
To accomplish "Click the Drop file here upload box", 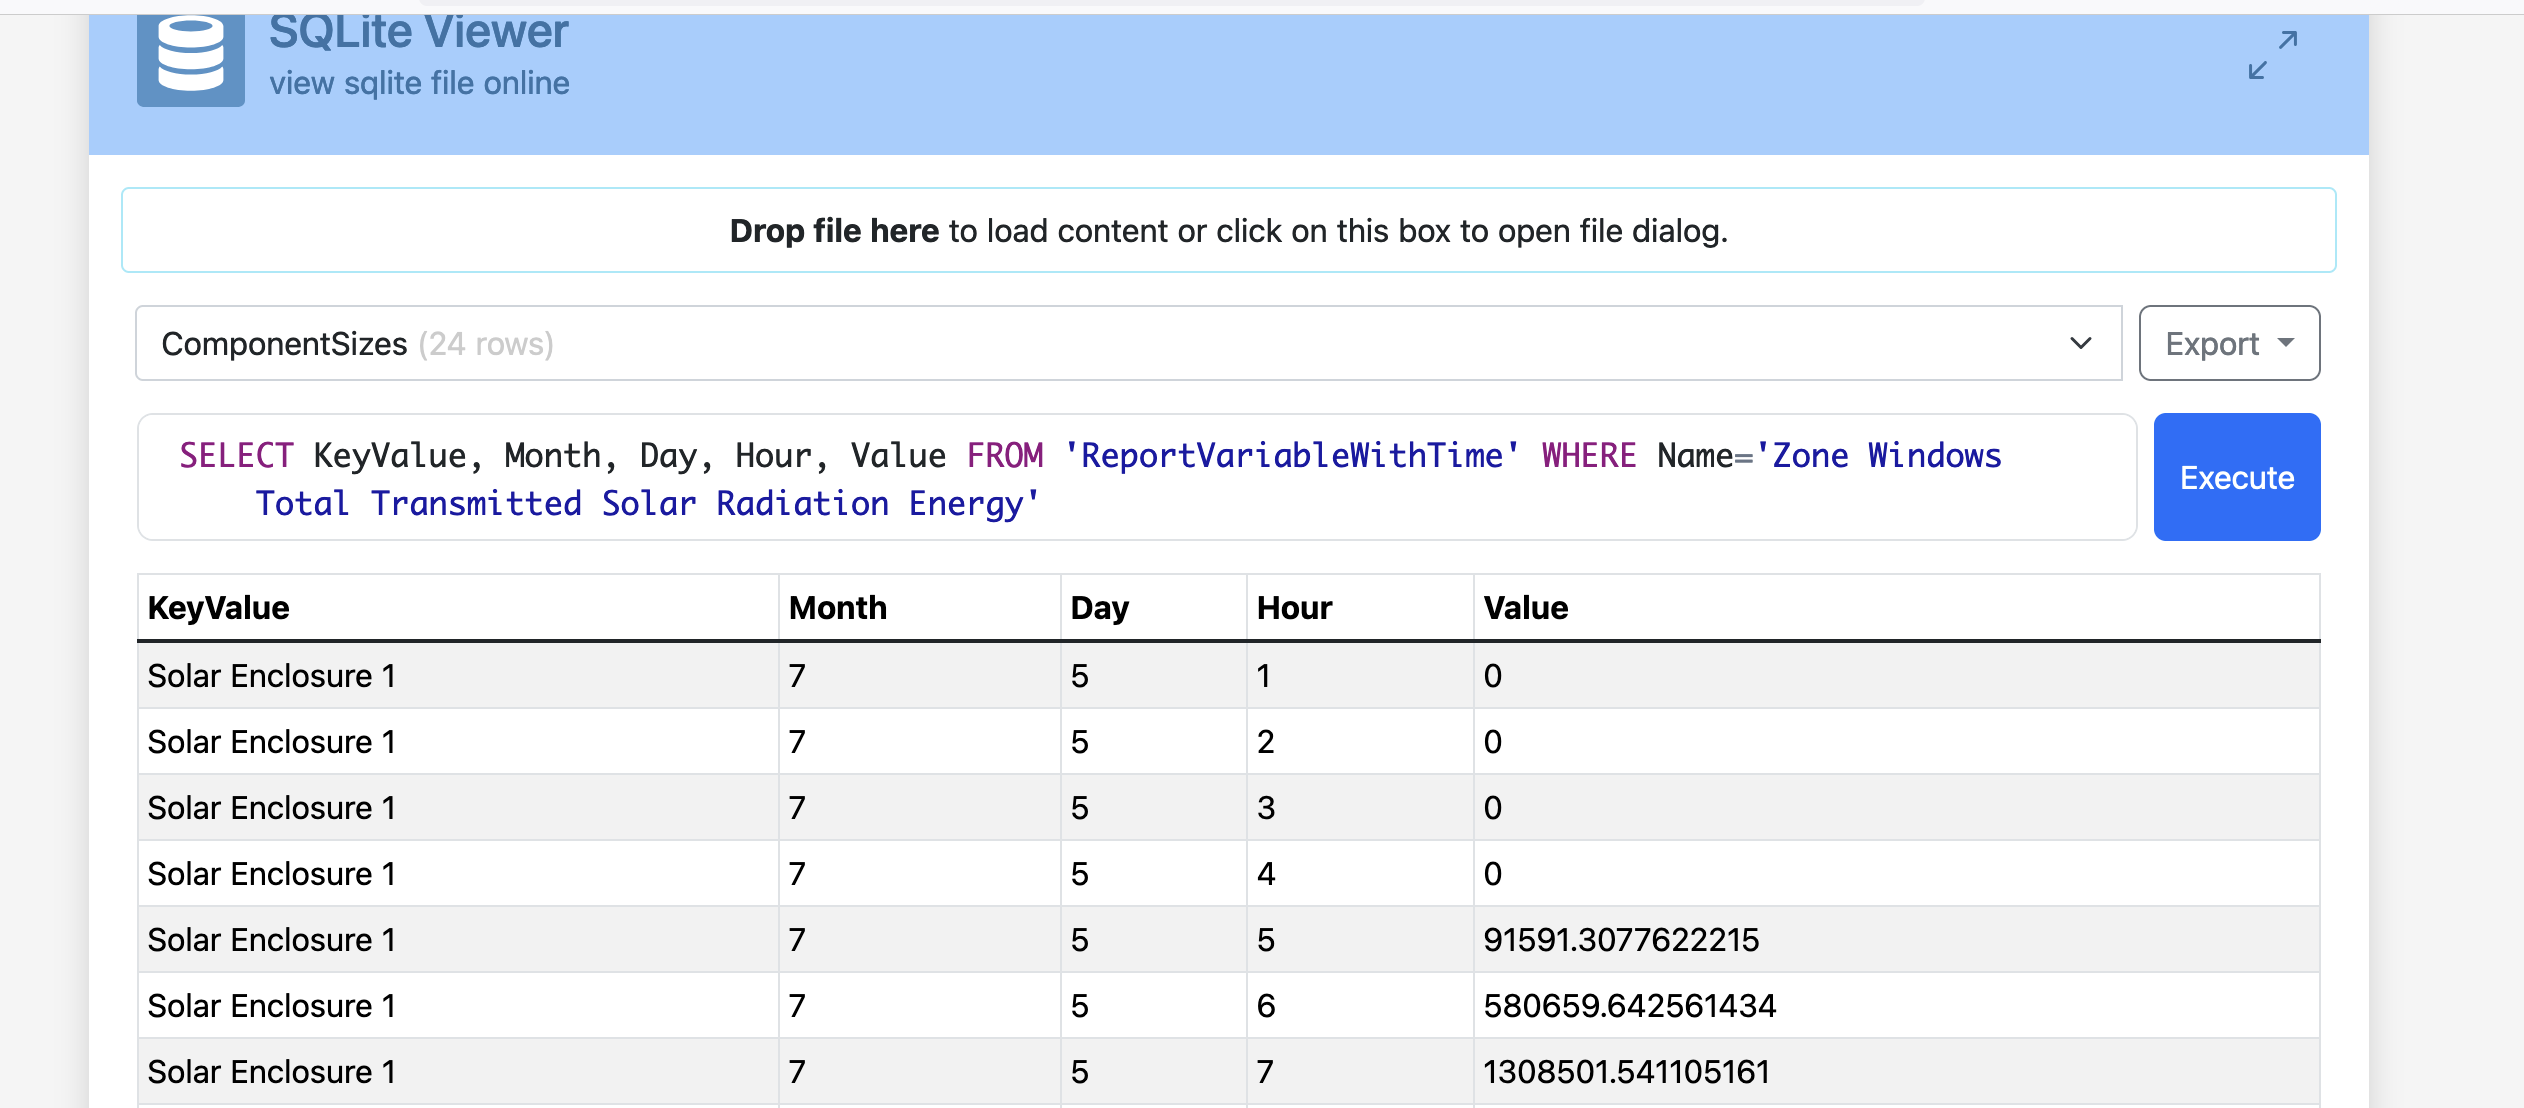I will pos(1229,230).
